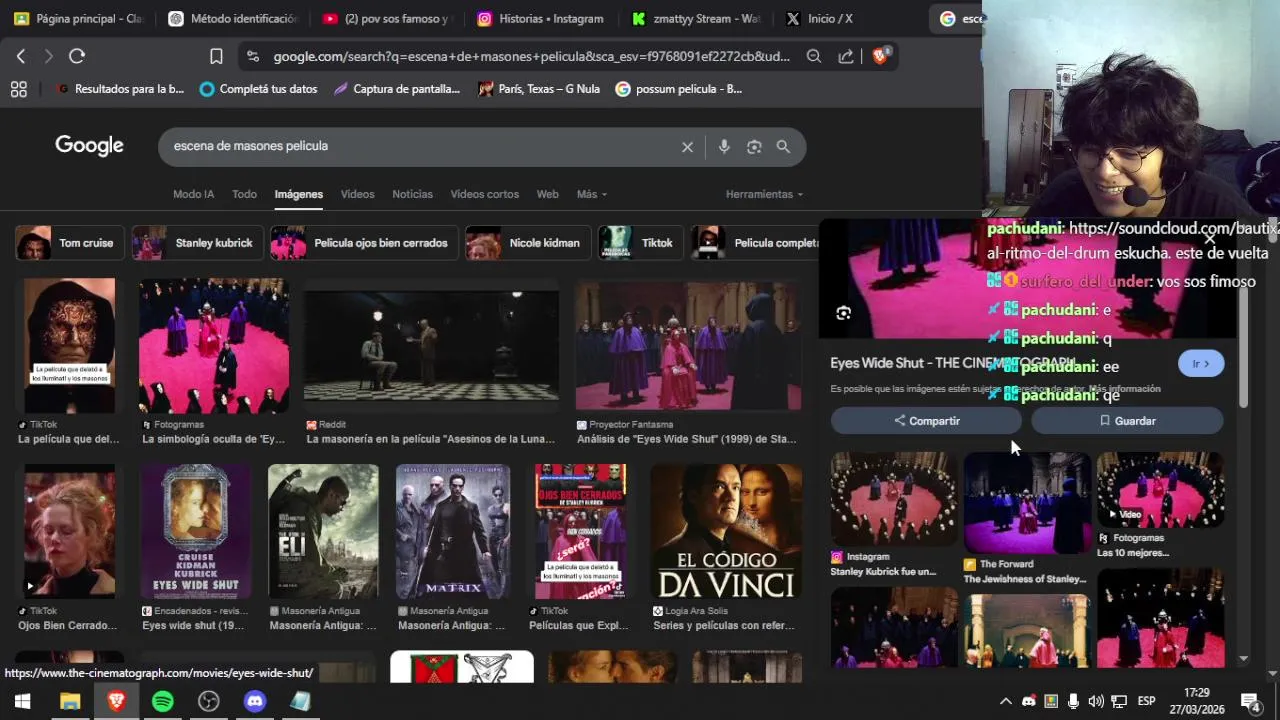Viewport: 1280px width, 720px height.
Task: Open the Instagram Stanley Kubrick related image
Action: [894, 498]
